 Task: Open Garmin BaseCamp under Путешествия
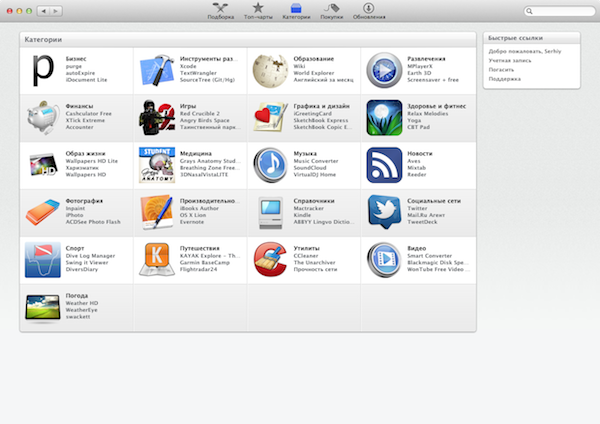205,263
